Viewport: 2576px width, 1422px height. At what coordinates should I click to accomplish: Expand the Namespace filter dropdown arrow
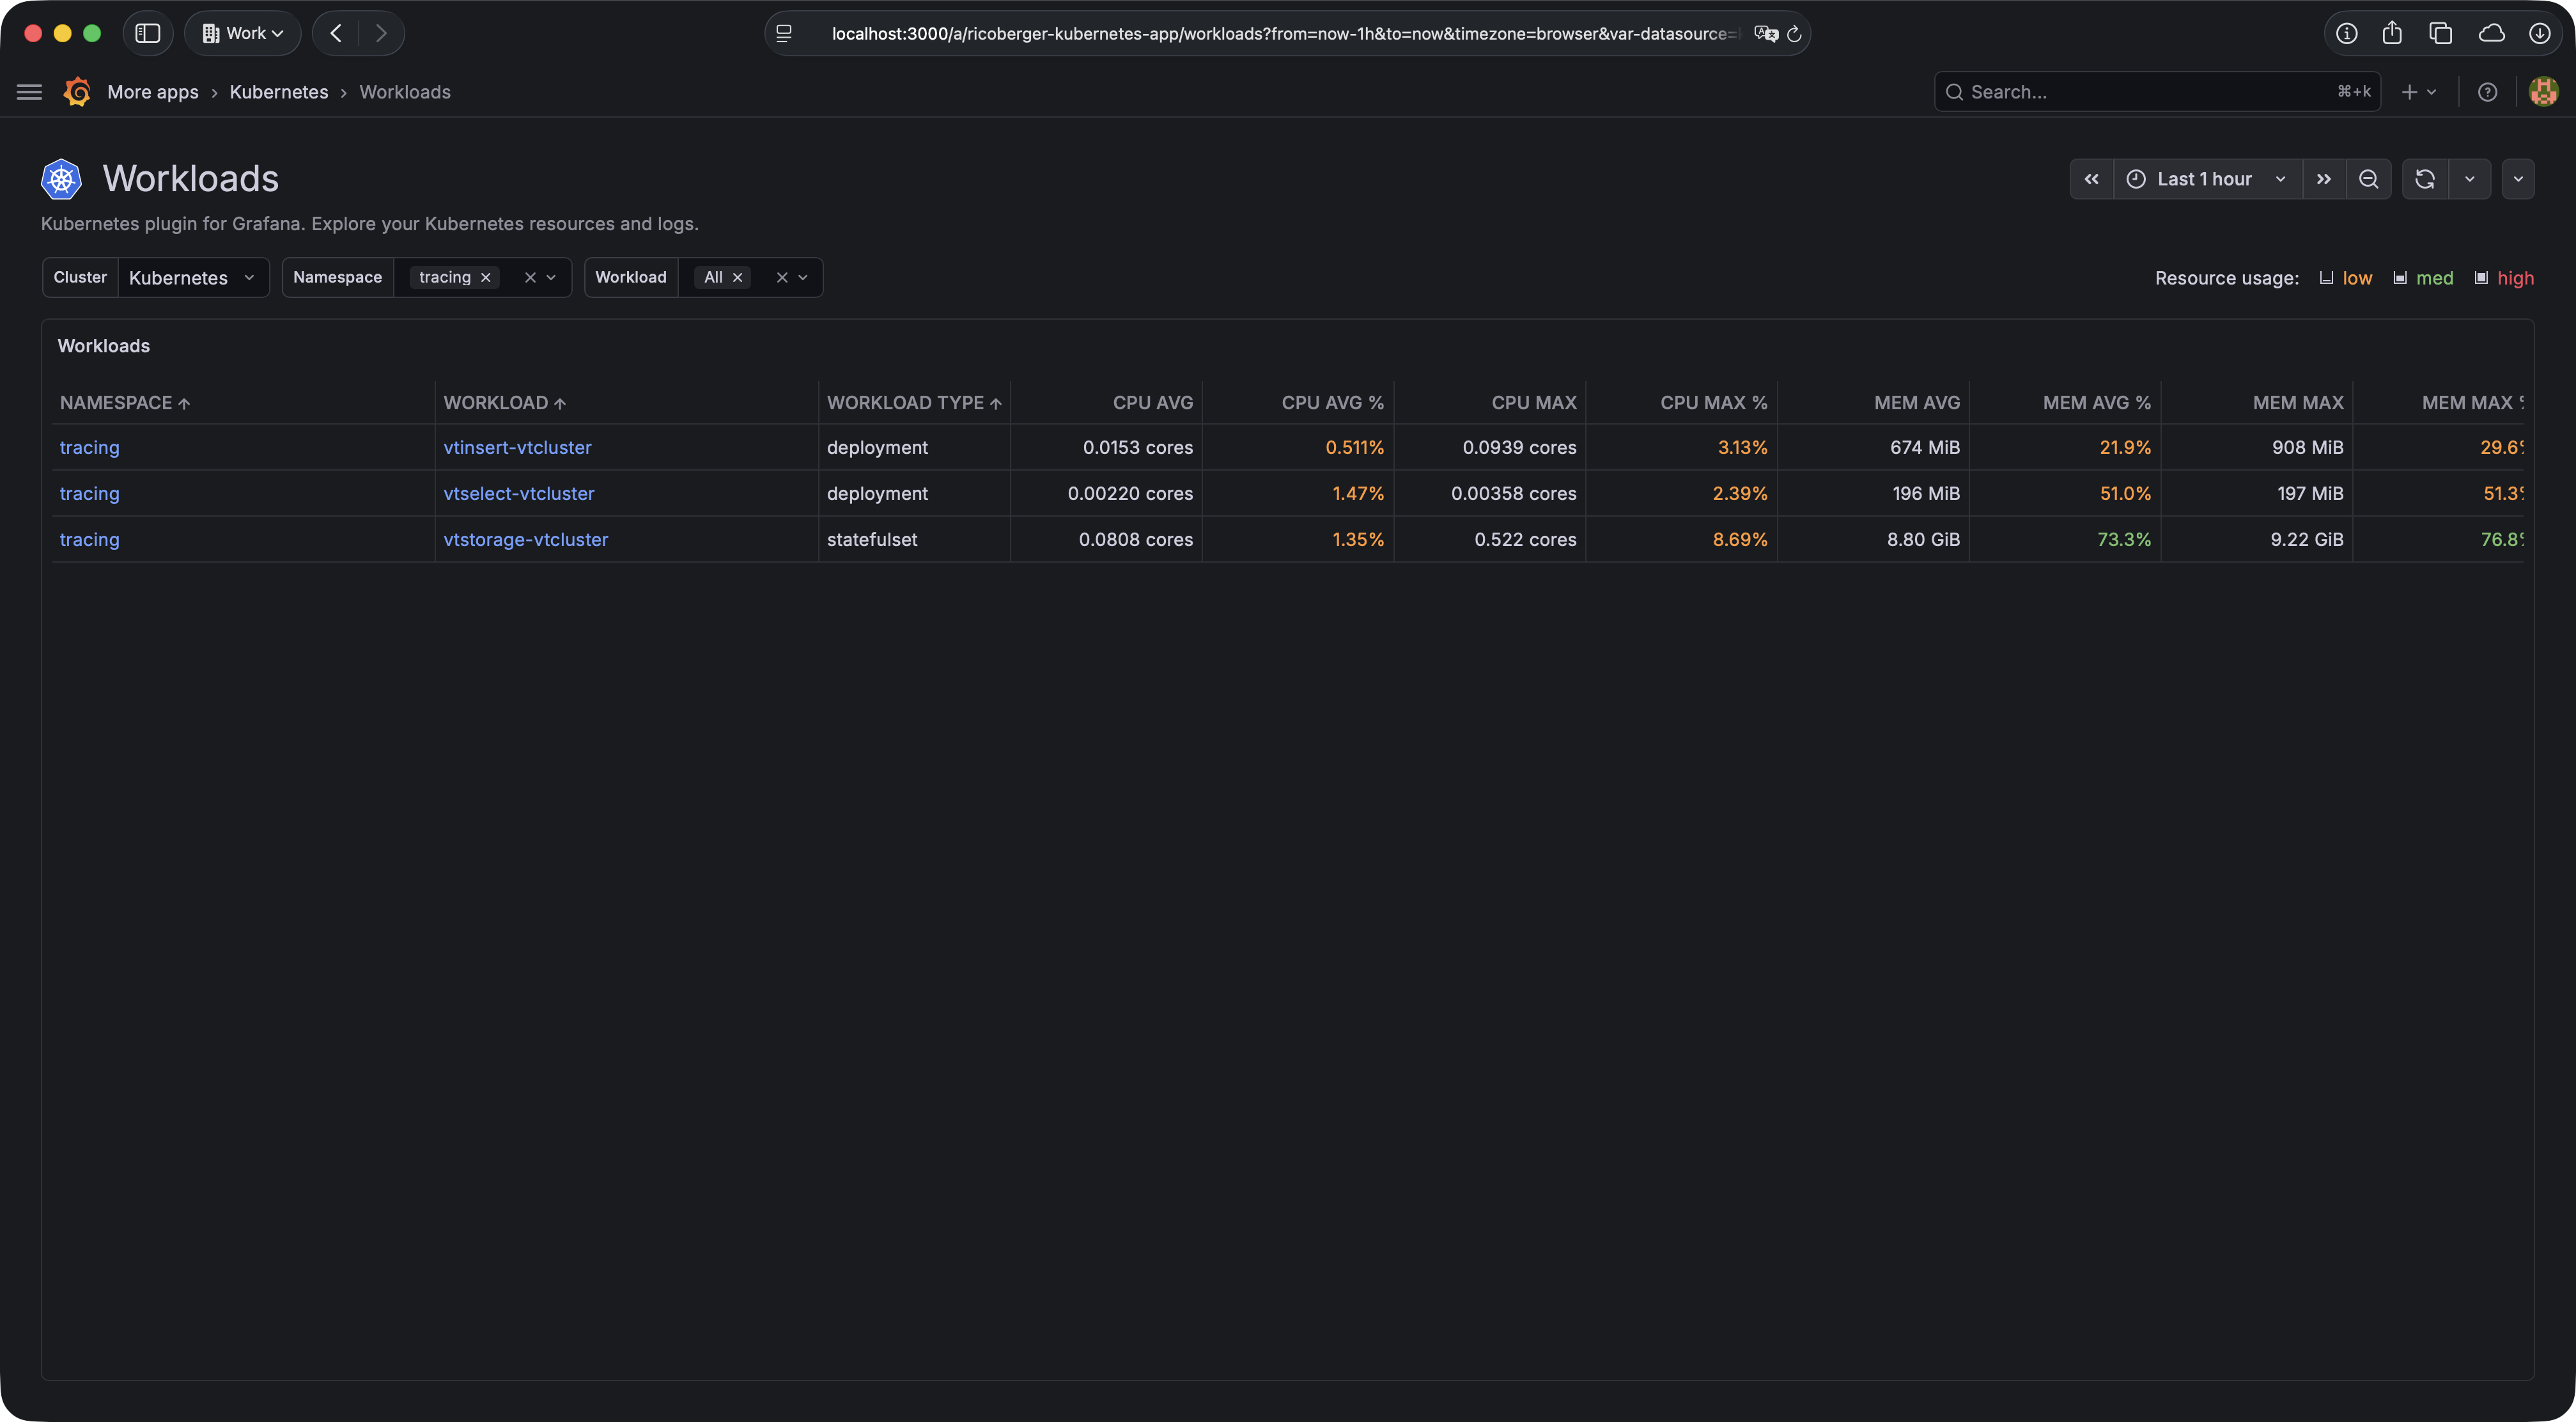click(551, 277)
